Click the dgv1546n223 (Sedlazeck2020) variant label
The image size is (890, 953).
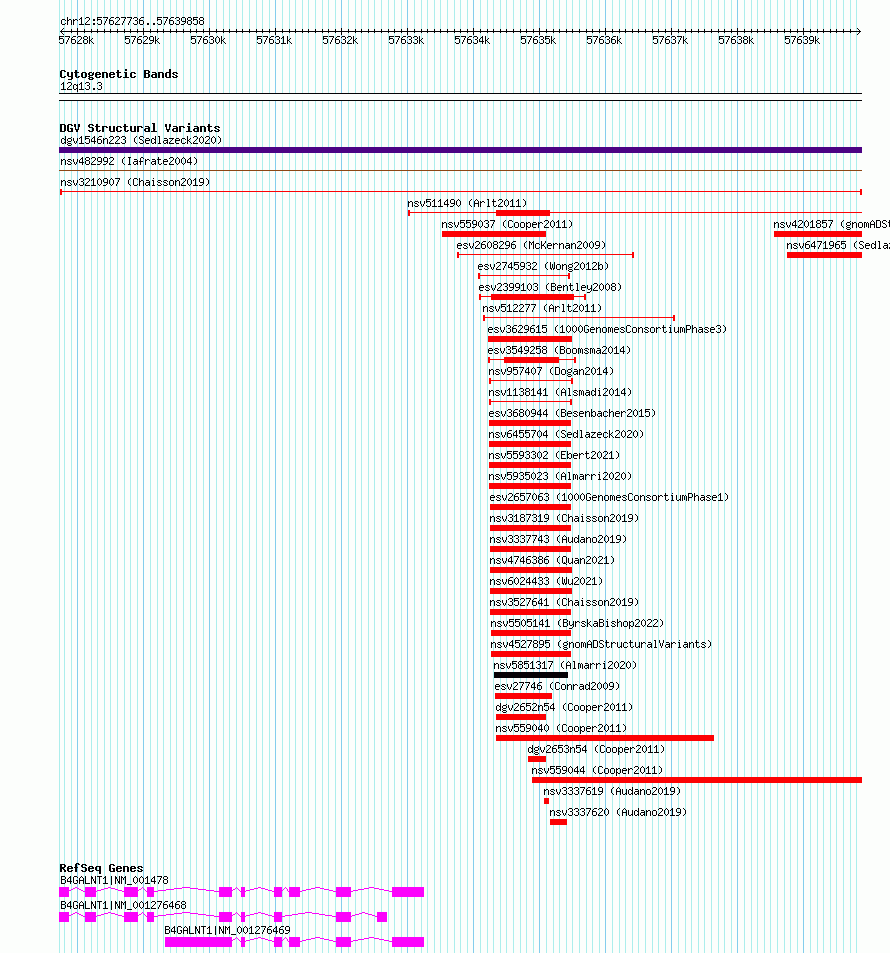(141, 140)
